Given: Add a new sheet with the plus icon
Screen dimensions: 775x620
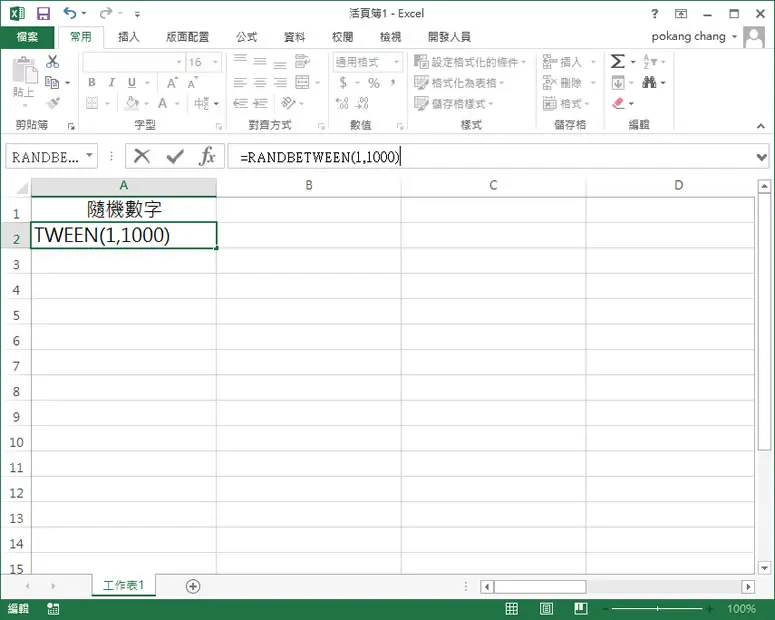Looking at the screenshot, I should coord(193,586).
